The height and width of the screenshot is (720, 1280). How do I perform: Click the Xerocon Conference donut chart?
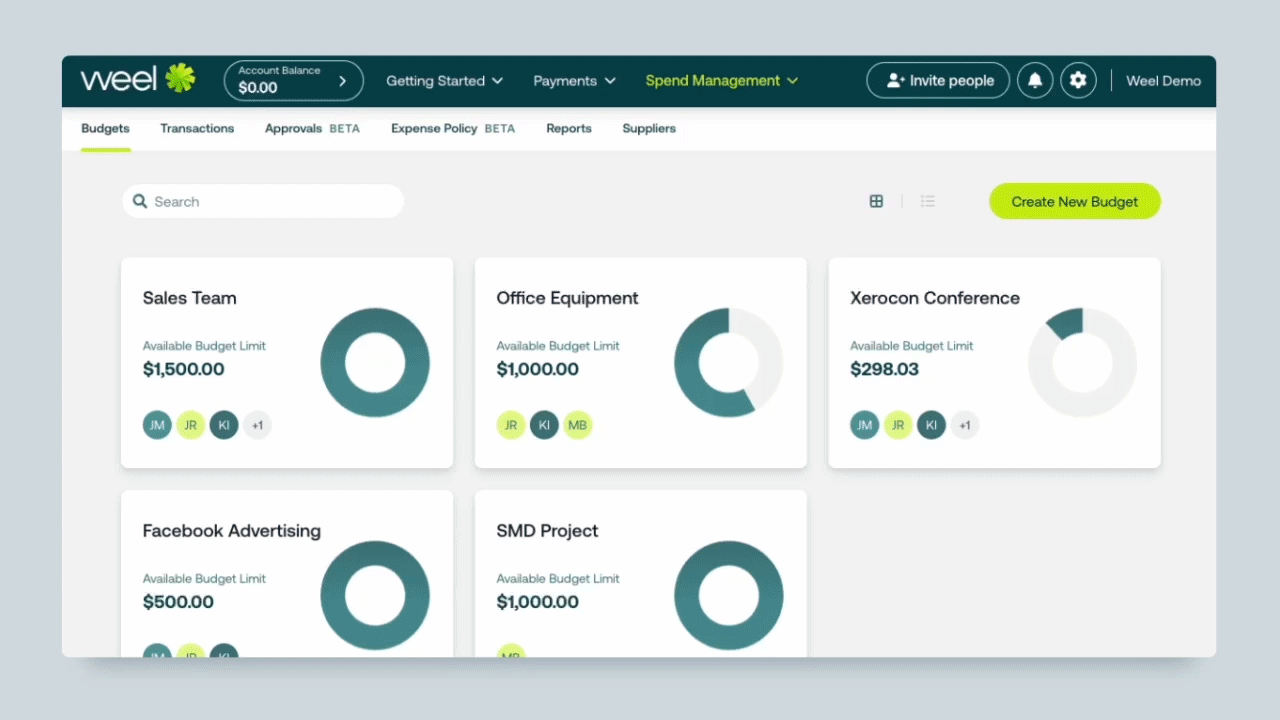click(x=1083, y=362)
